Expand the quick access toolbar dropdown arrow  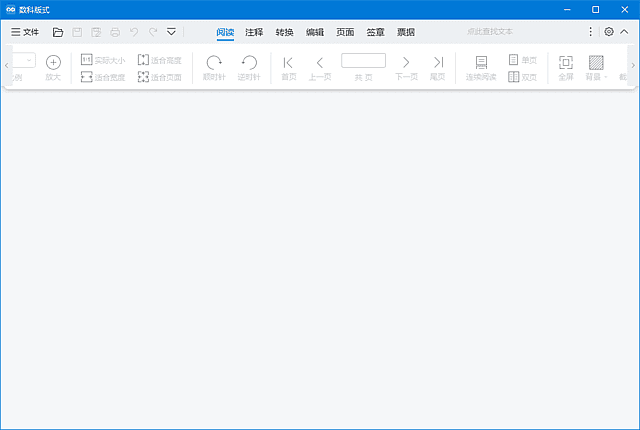[171, 32]
